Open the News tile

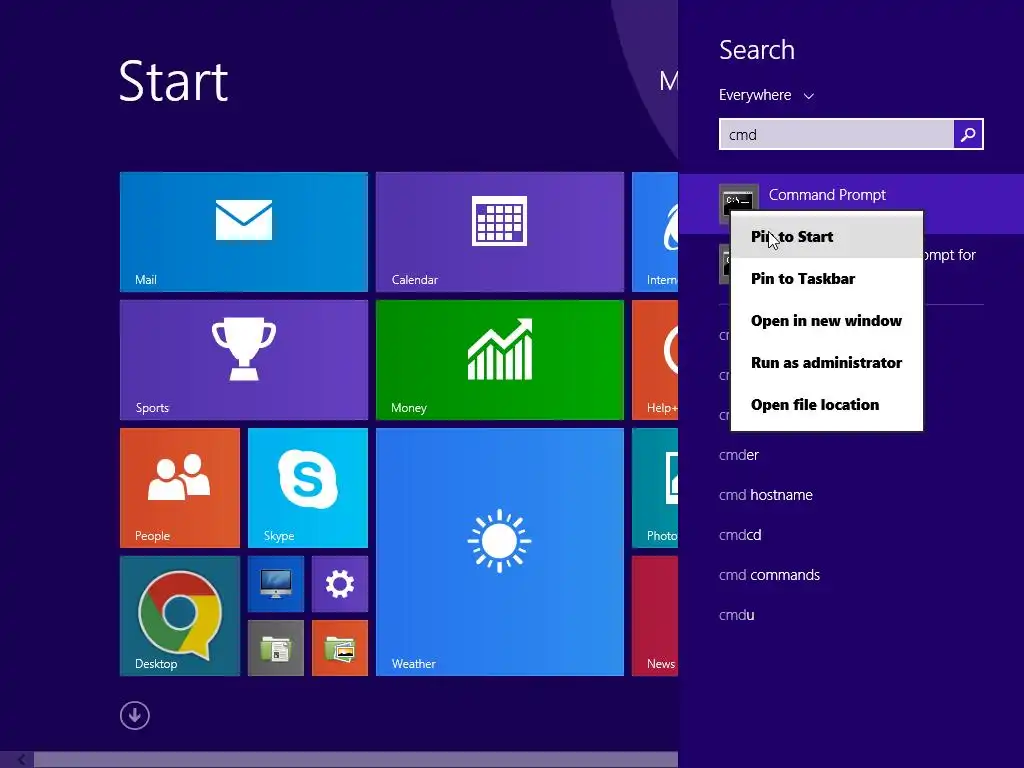[x=655, y=616]
